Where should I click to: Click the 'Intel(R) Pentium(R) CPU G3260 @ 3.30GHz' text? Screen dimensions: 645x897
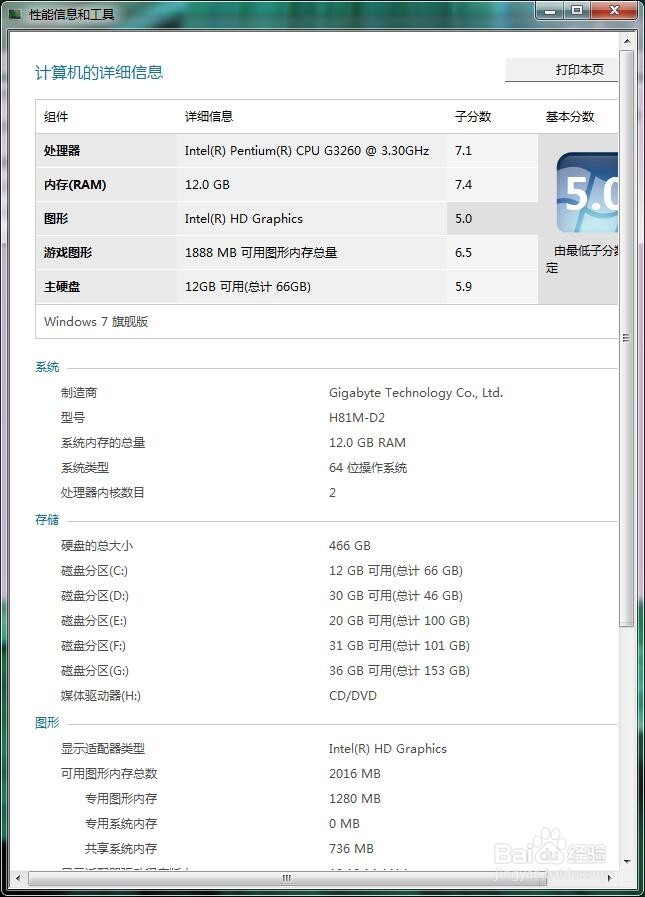coord(307,151)
